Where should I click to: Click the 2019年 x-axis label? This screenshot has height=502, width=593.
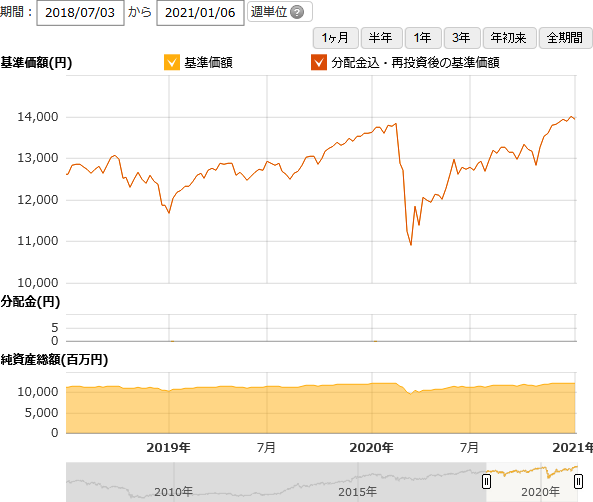(168, 448)
